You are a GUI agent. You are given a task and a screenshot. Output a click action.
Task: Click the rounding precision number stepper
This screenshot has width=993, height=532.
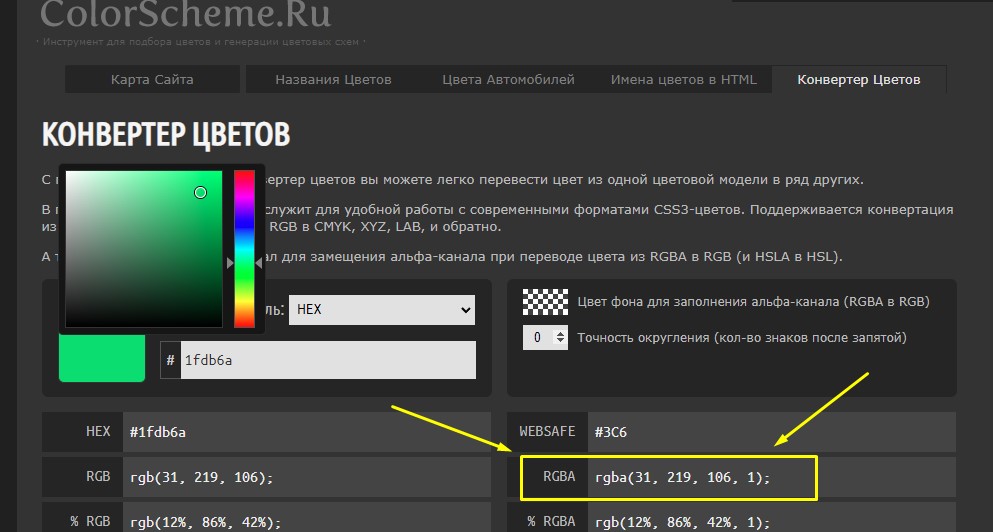click(x=546, y=338)
